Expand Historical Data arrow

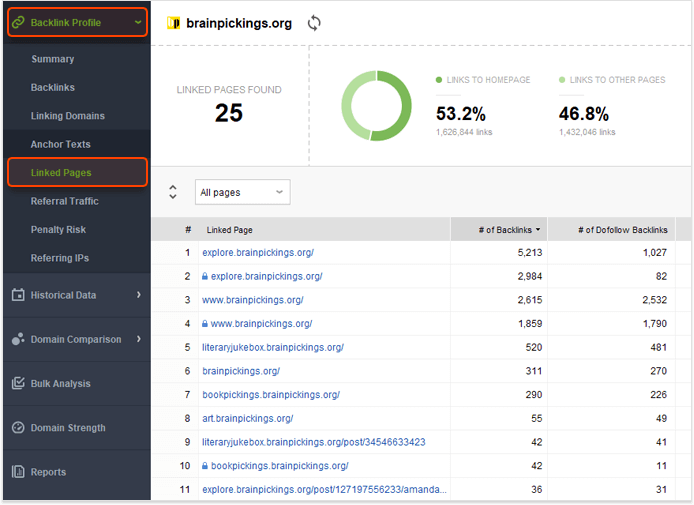pyautogui.click(x=139, y=295)
